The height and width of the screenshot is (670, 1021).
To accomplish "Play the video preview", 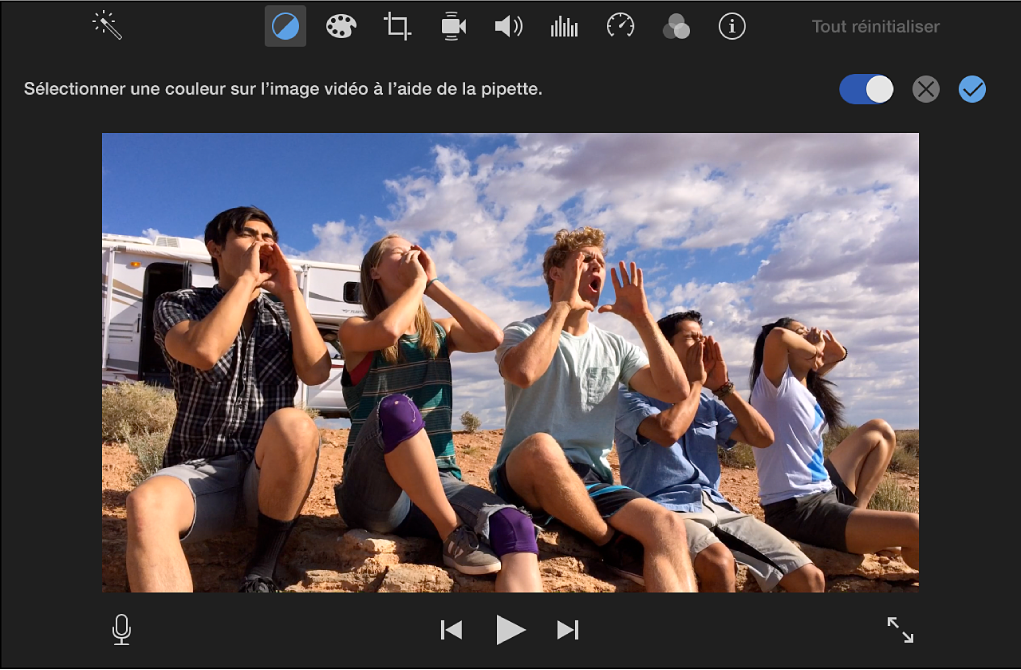I will [x=510, y=629].
